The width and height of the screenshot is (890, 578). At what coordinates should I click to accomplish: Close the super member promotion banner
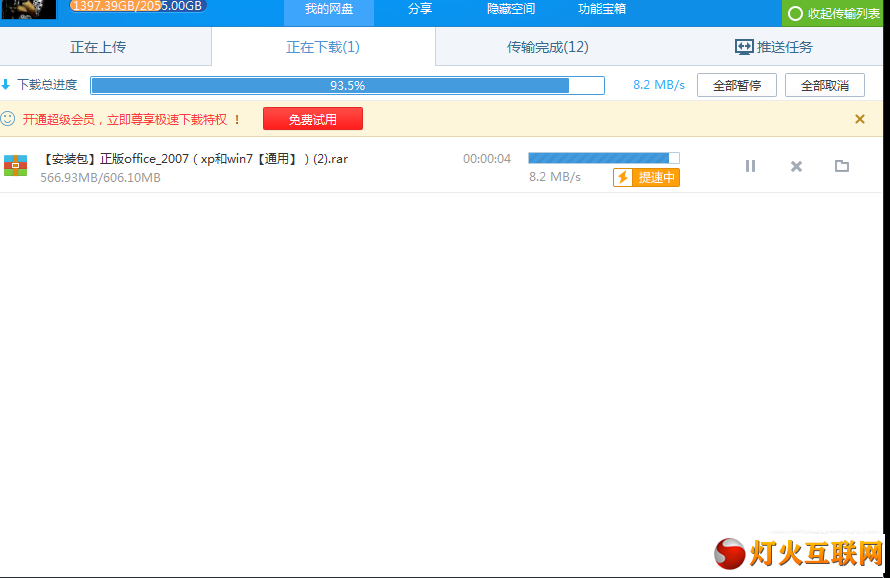[x=860, y=119]
